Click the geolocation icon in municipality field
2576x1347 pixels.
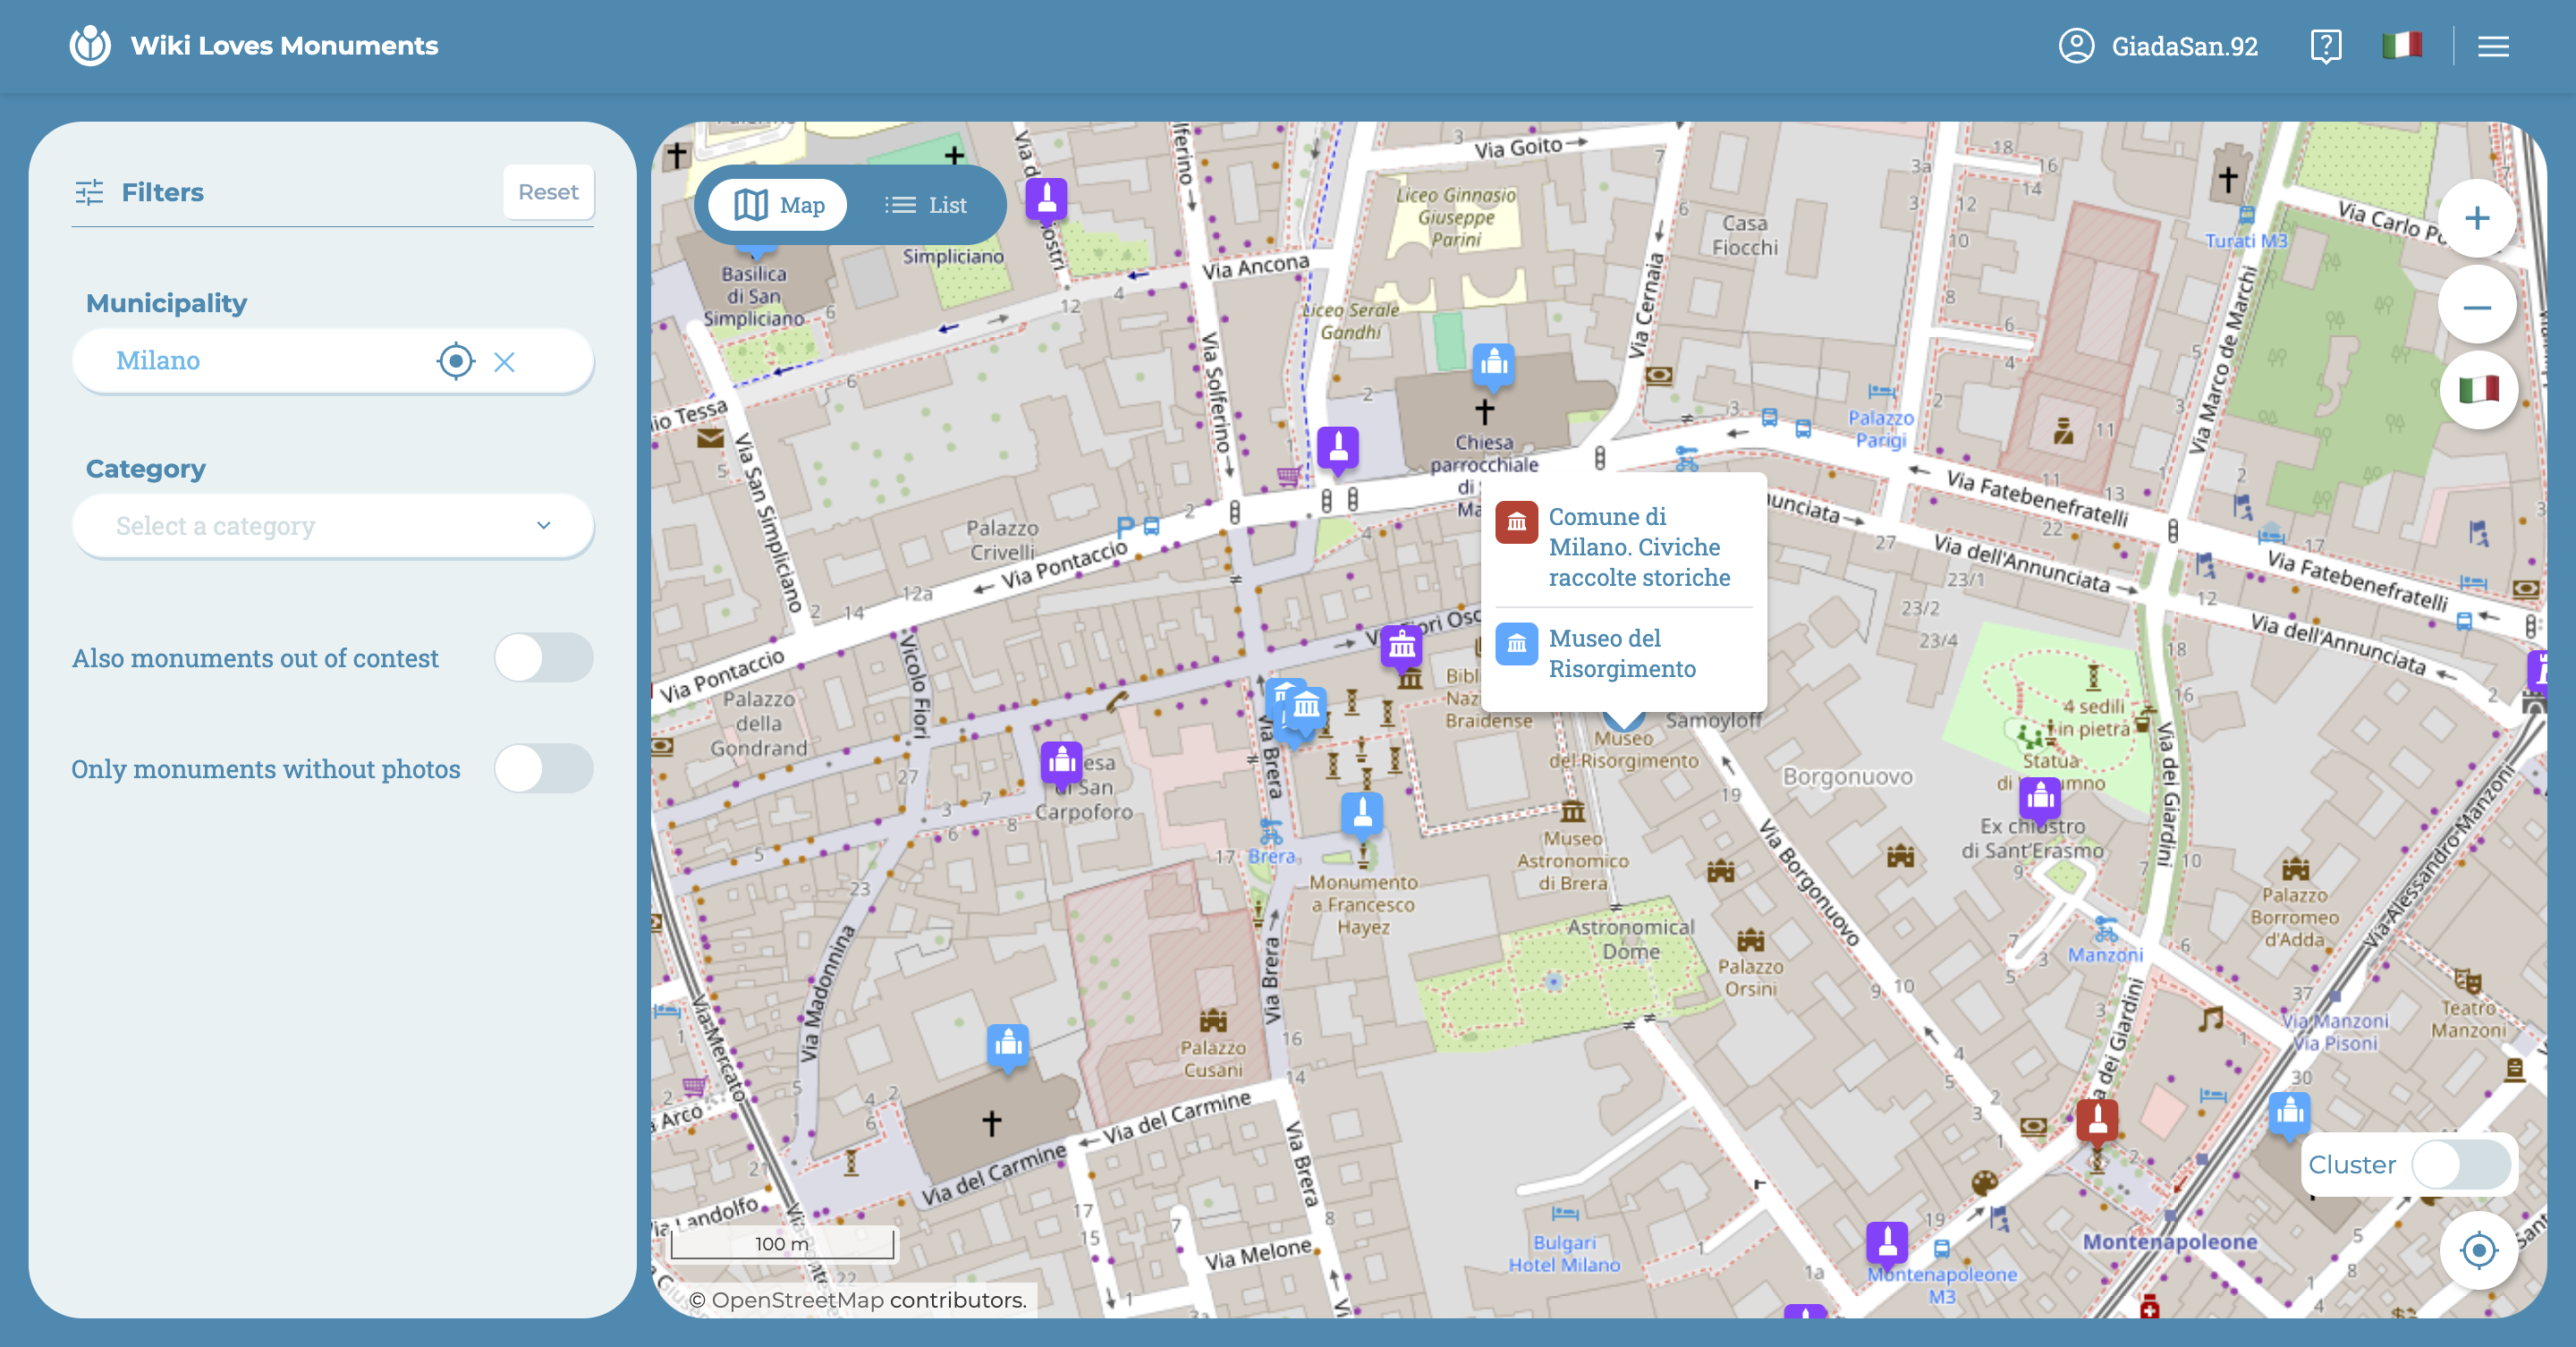tap(455, 361)
